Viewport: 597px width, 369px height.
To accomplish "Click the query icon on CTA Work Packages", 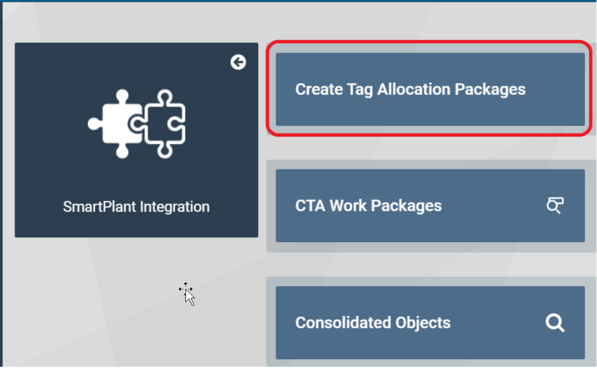I will click(555, 206).
